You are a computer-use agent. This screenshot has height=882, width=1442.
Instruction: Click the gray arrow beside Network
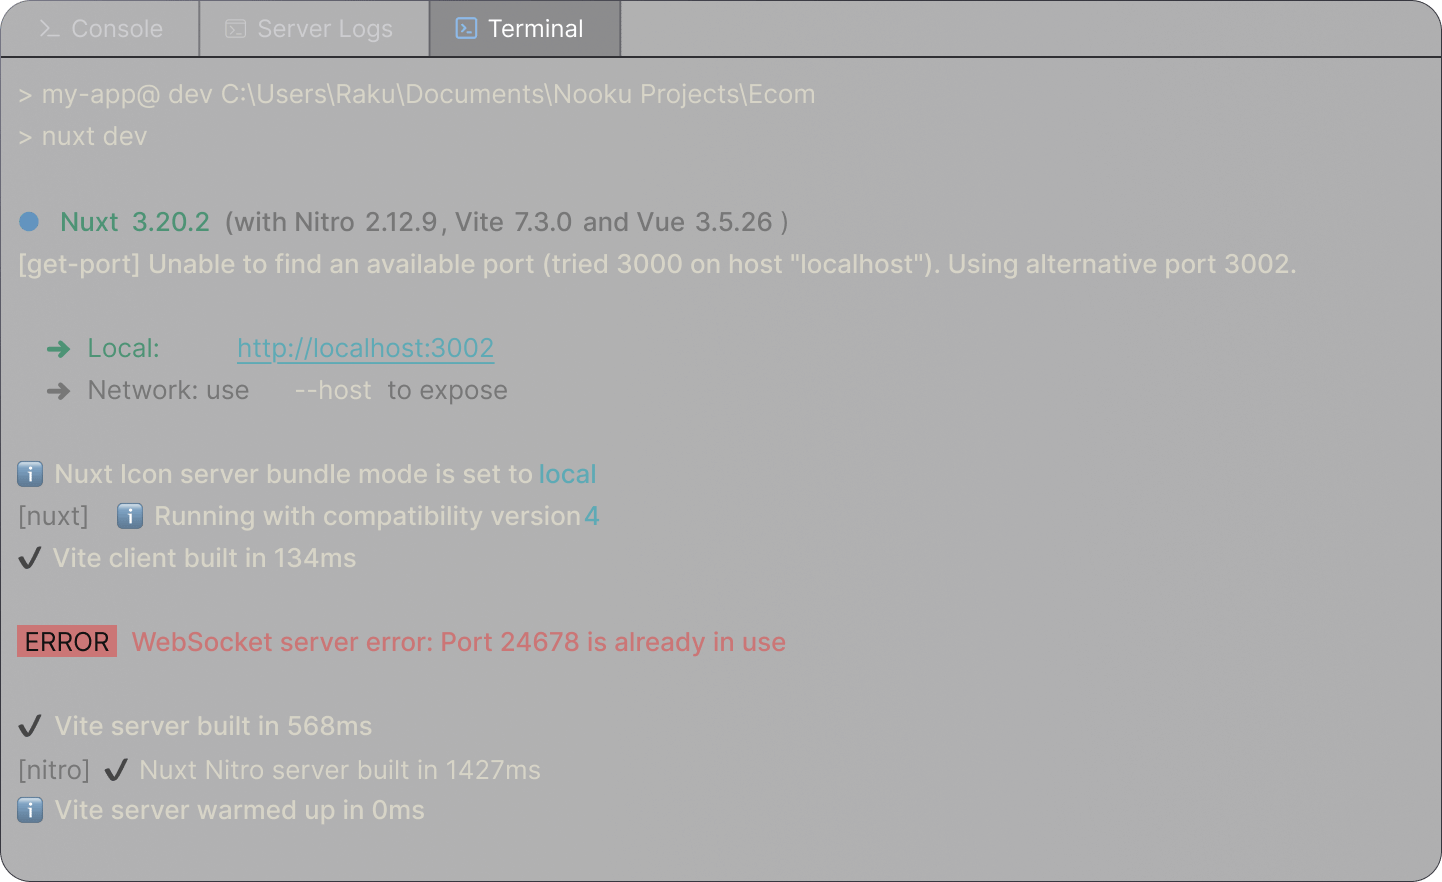tap(58, 391)
